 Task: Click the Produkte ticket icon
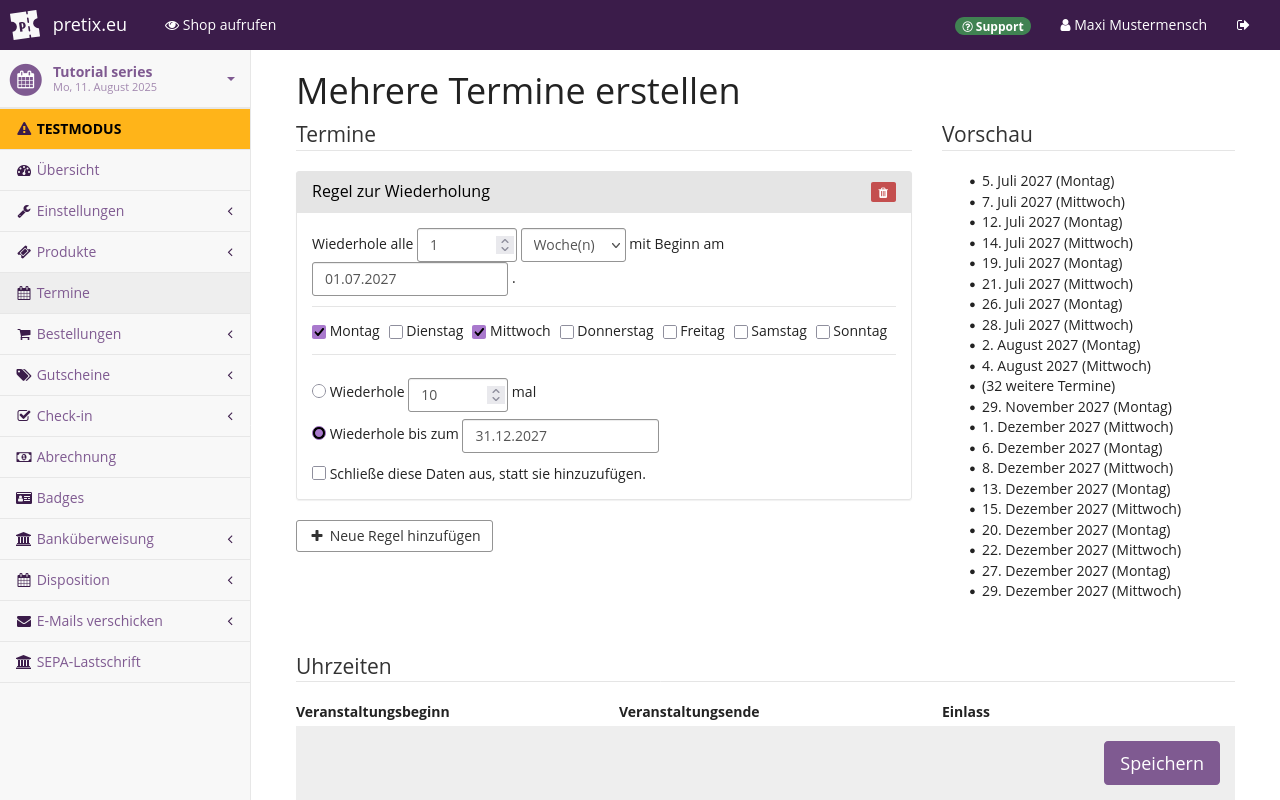coord(24,252)
